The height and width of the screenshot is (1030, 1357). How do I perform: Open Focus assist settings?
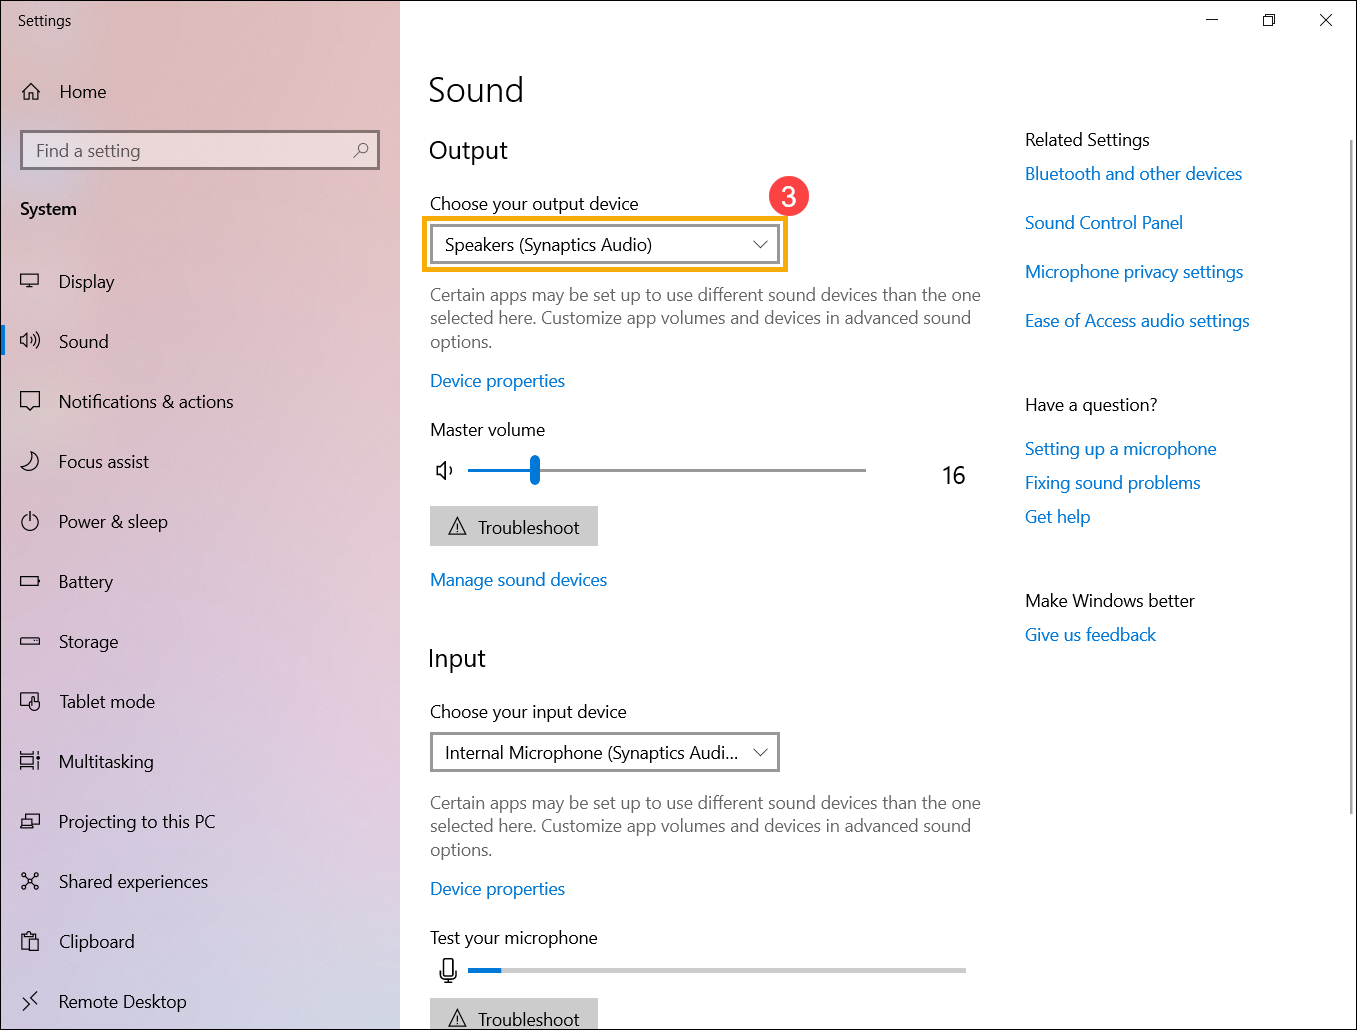point(200,462)
